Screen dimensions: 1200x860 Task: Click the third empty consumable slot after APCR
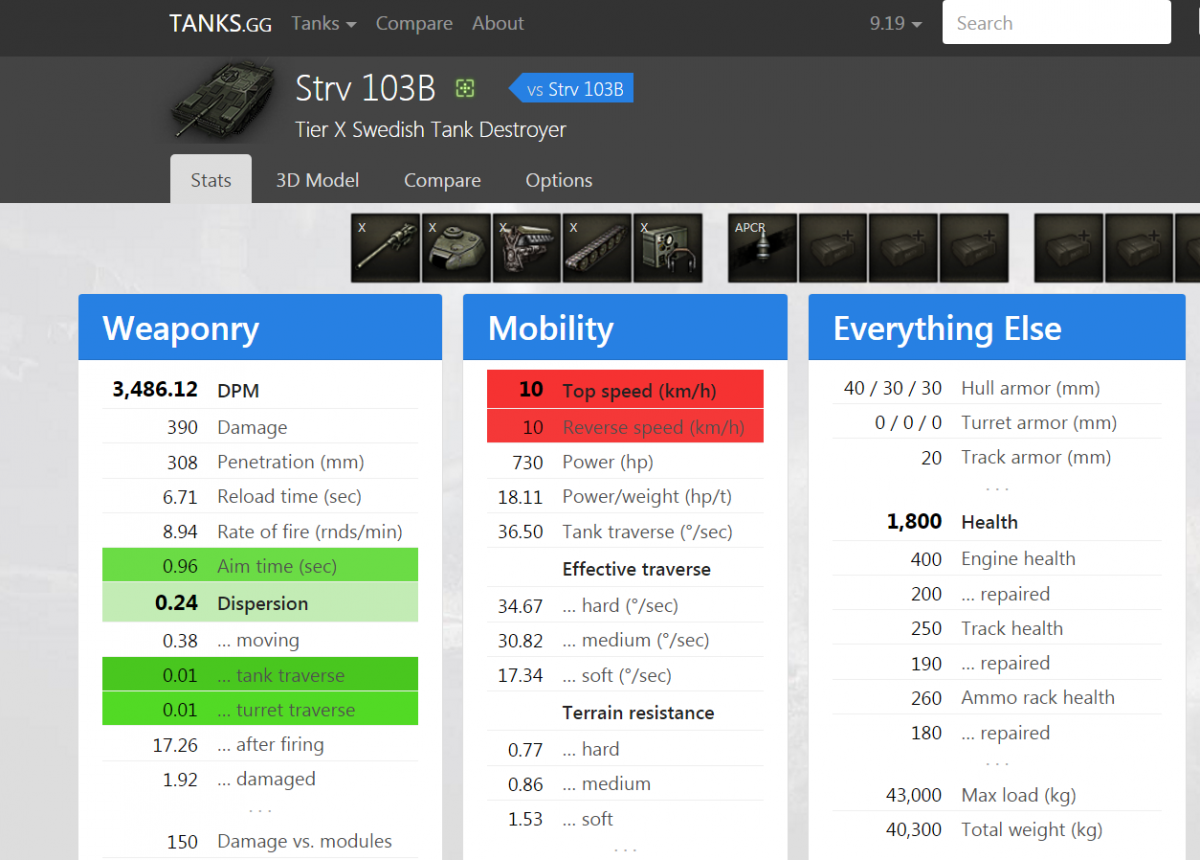tap(975, 248)
